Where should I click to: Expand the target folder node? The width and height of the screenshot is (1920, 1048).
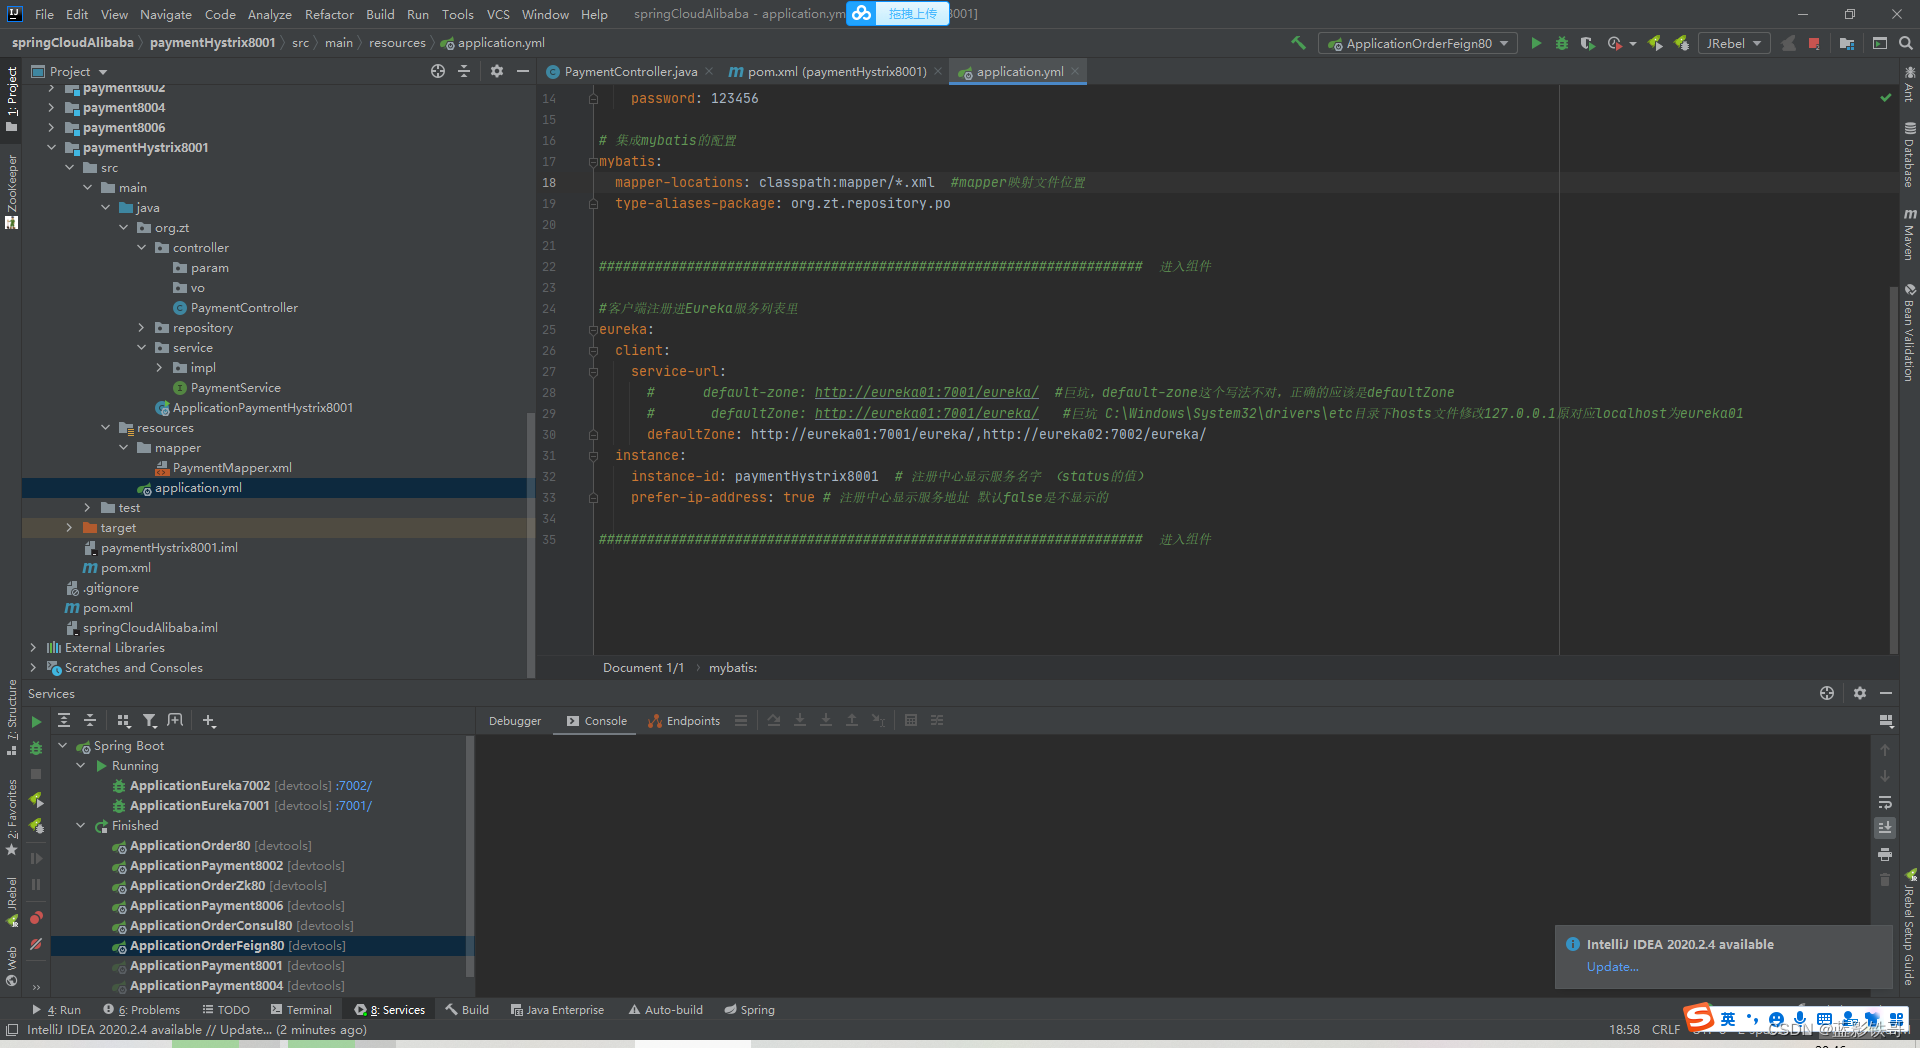pos(69,528)
